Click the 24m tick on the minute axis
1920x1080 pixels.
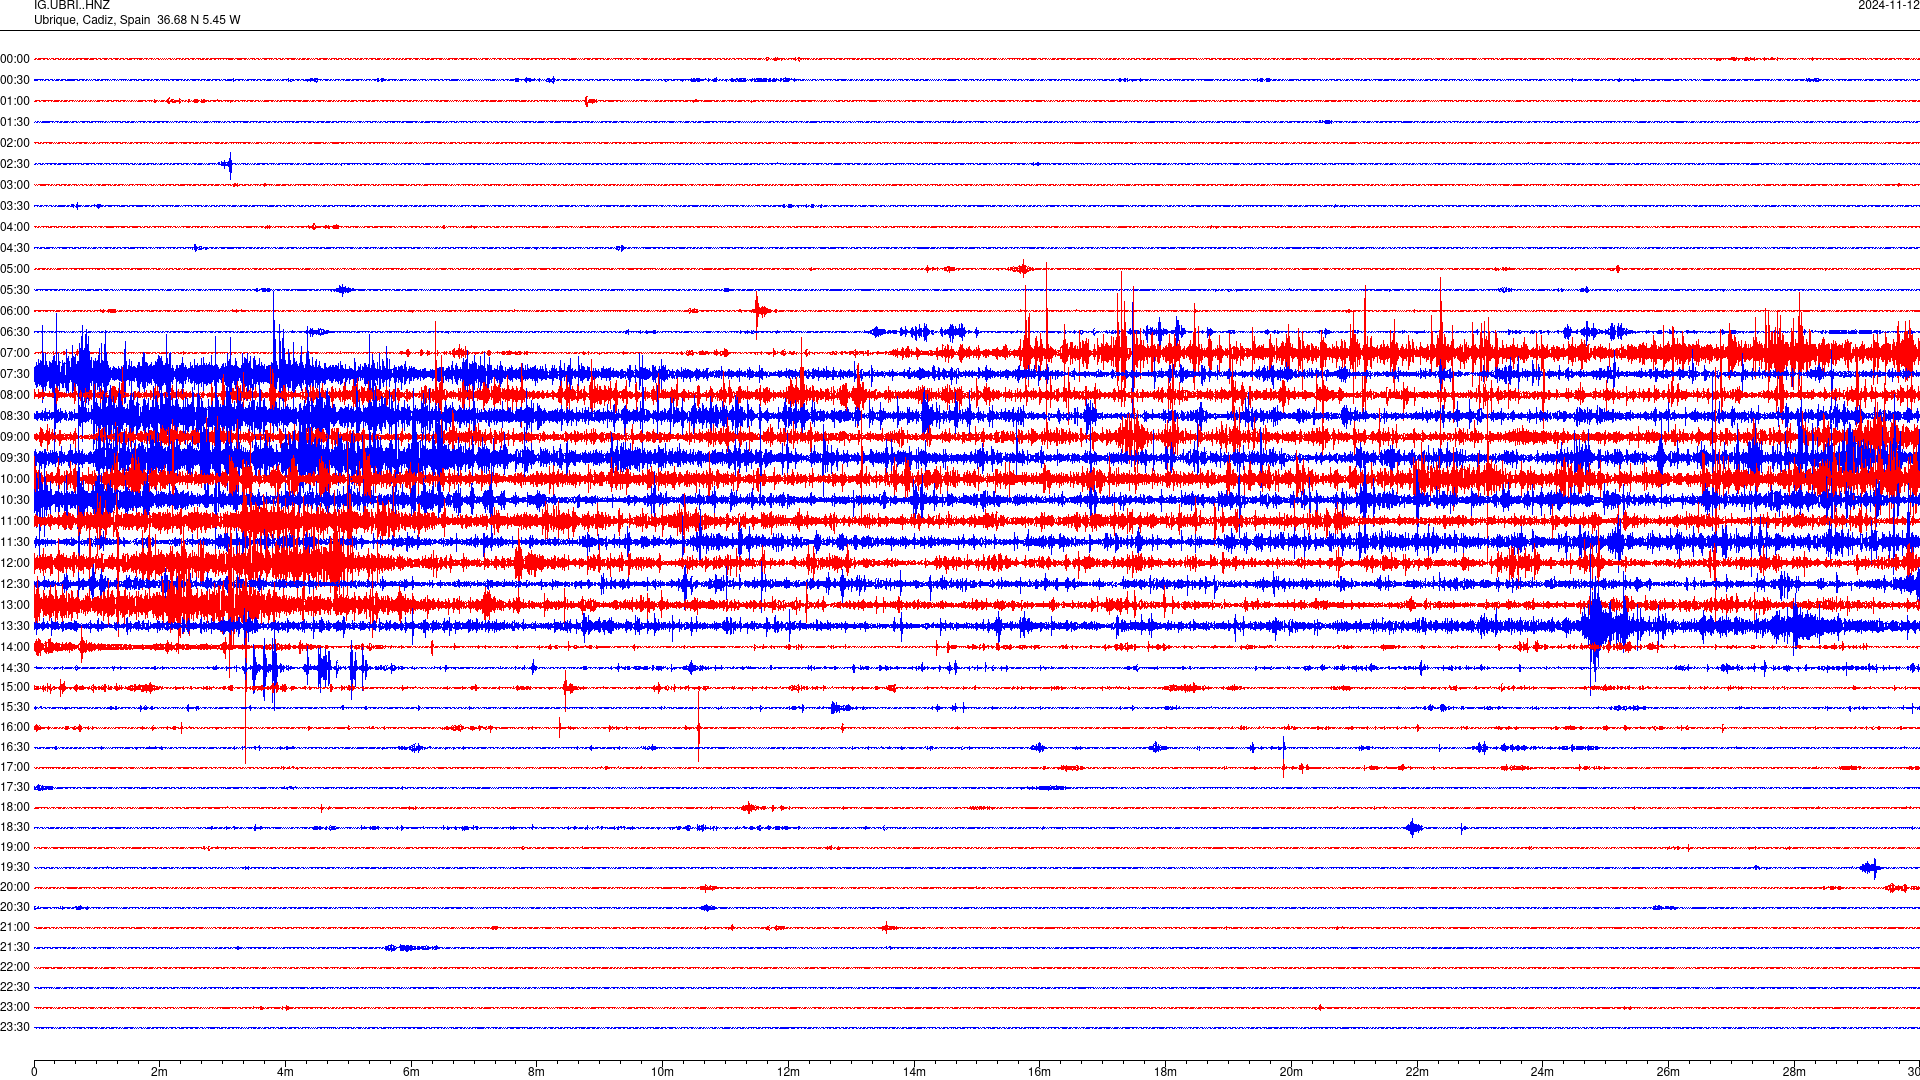(1542, 1072)
